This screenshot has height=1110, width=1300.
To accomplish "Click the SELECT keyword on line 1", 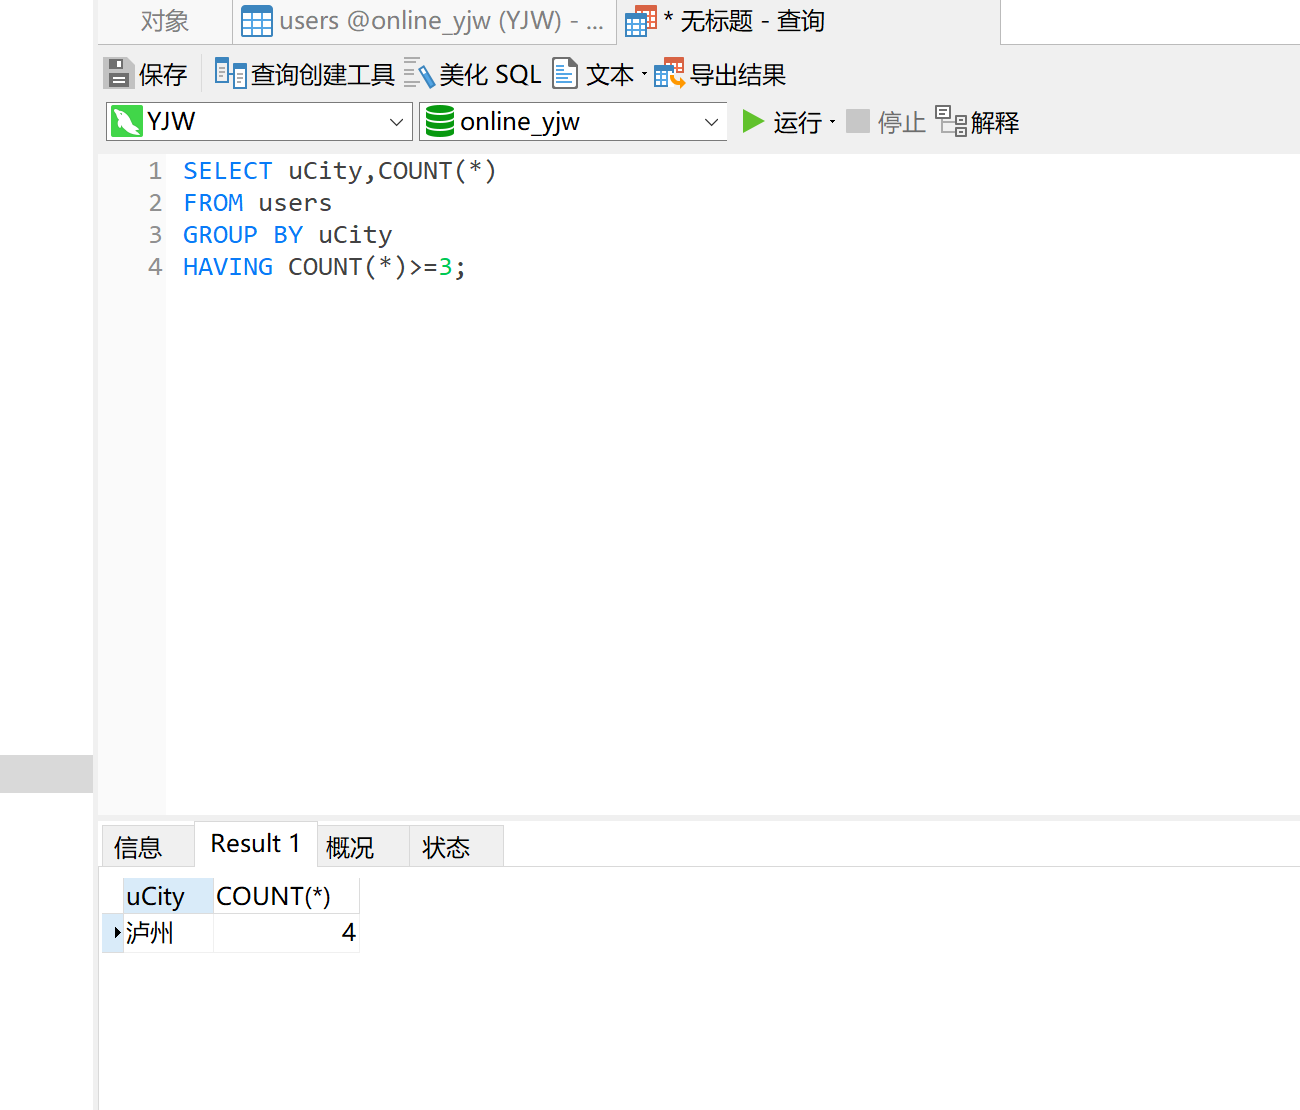I will [227, 171].
